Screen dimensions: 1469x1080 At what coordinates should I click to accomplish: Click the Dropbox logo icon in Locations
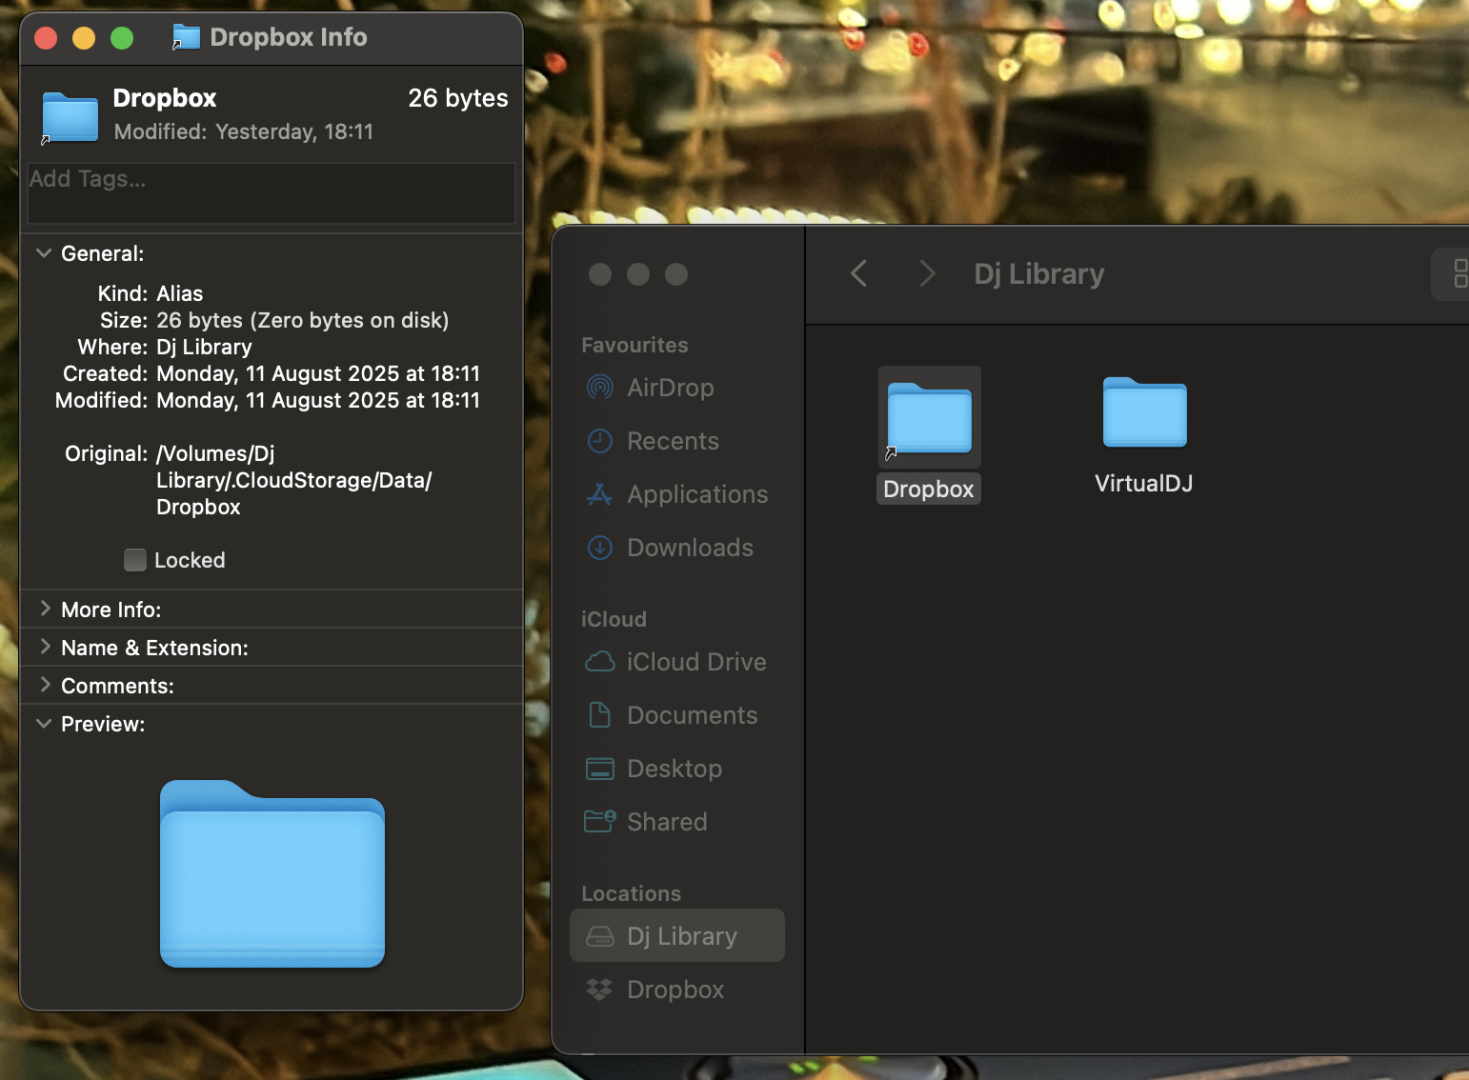pyautogui.click(x=600, y=989)
